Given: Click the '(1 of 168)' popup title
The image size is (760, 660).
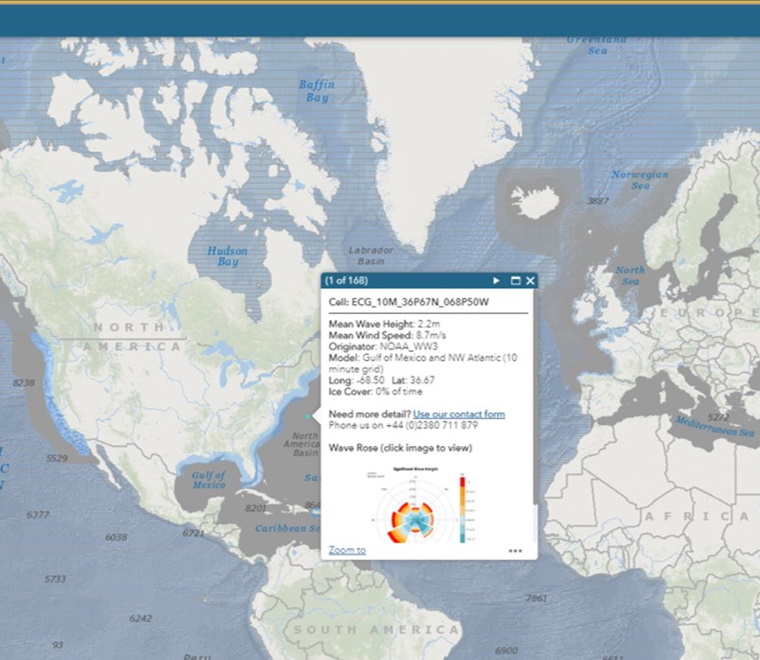Looking at the screenshot, I should point(348,281).
